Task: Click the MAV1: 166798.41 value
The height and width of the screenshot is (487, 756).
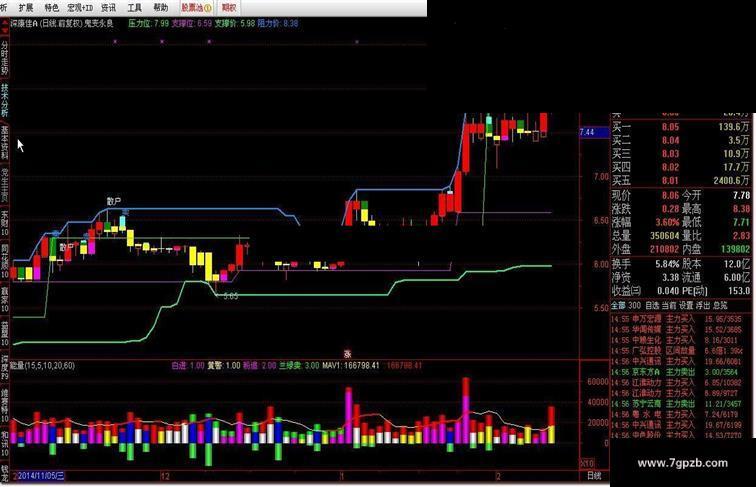Action: point(351,365)
